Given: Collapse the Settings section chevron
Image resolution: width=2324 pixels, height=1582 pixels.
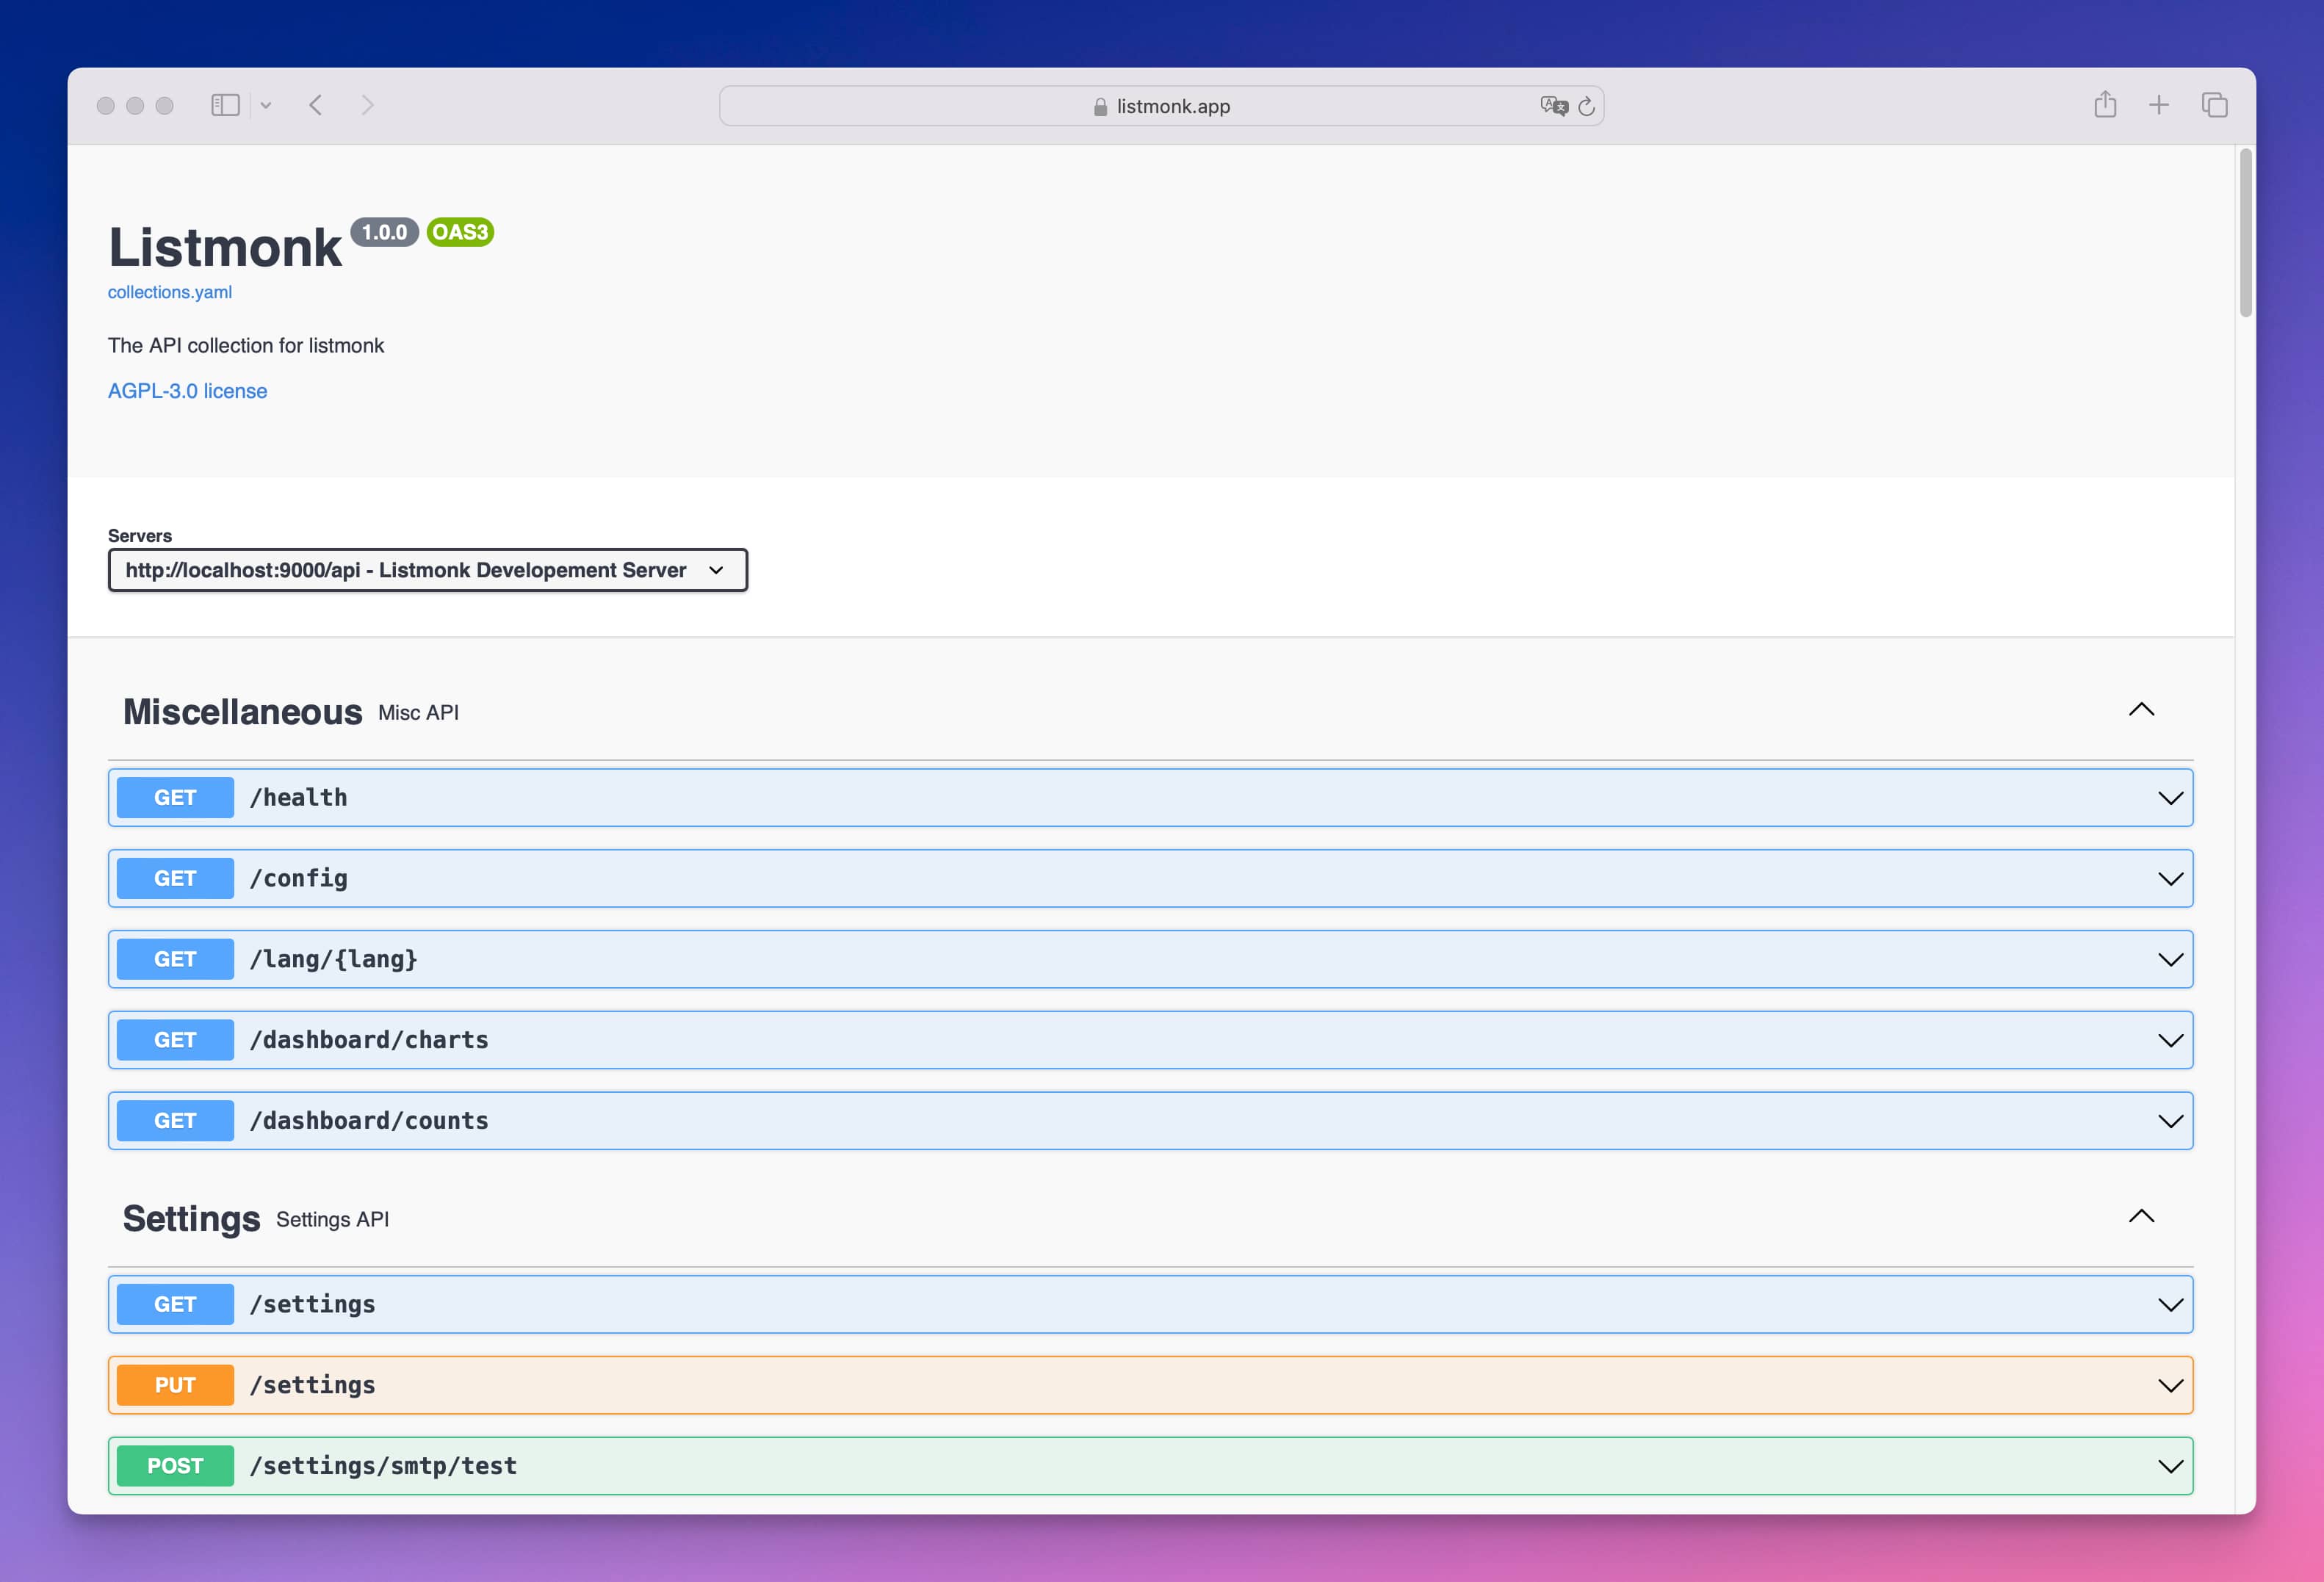Looking at the screenshot, I should click(x=2141, y=1217).
